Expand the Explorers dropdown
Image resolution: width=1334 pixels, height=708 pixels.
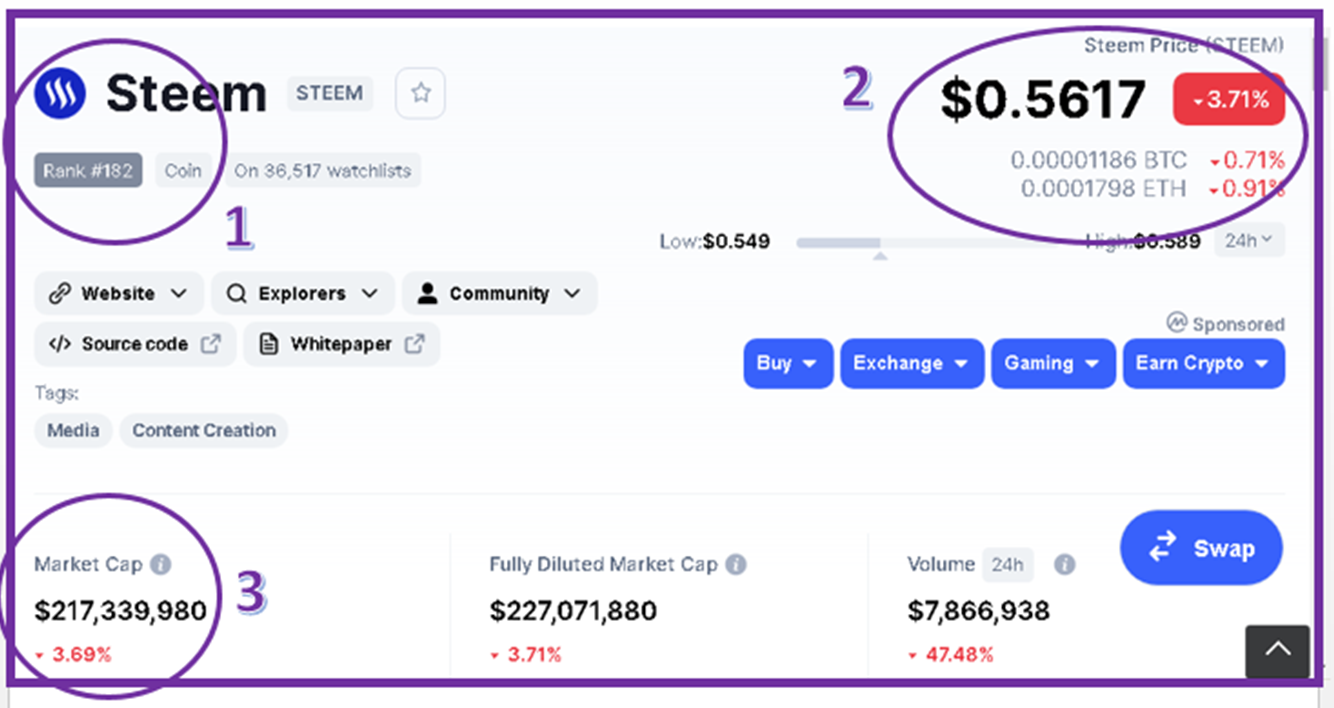(x=303, y=293)
